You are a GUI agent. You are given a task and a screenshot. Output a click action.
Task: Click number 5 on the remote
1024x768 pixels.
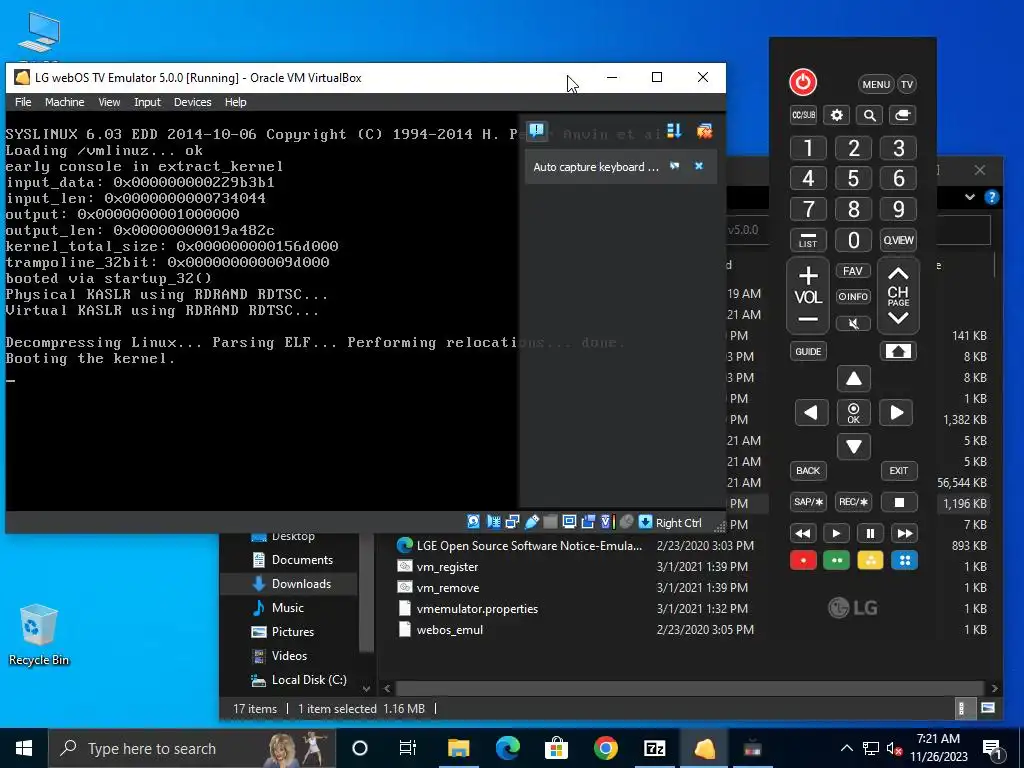[x=853, y=178]
